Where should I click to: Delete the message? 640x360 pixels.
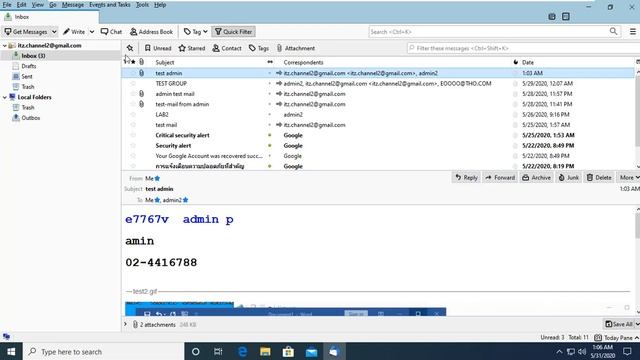coord(599,178)
